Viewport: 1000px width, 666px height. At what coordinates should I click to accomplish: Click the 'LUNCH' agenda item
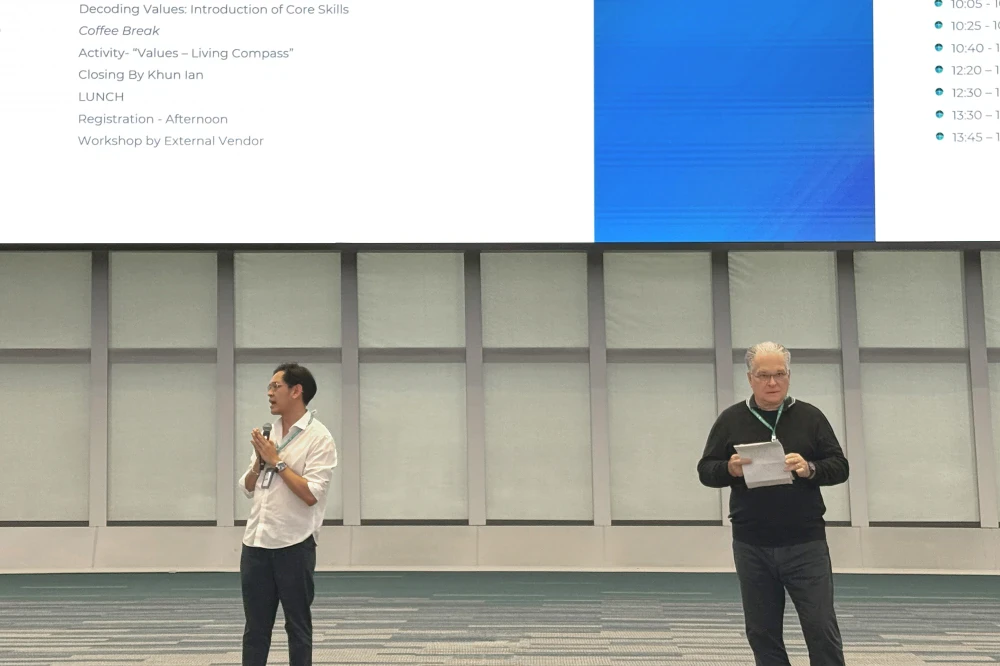pyautogui.click(x=101, y=97)
